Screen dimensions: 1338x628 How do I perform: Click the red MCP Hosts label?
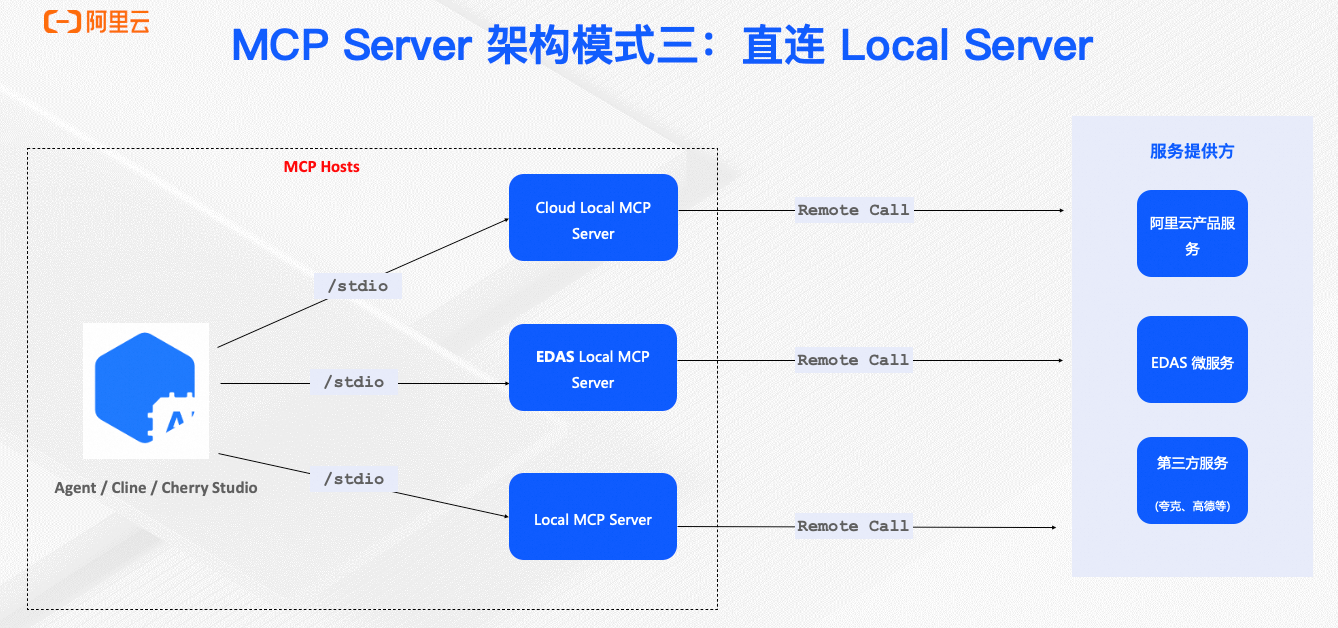tap(321, 167)
